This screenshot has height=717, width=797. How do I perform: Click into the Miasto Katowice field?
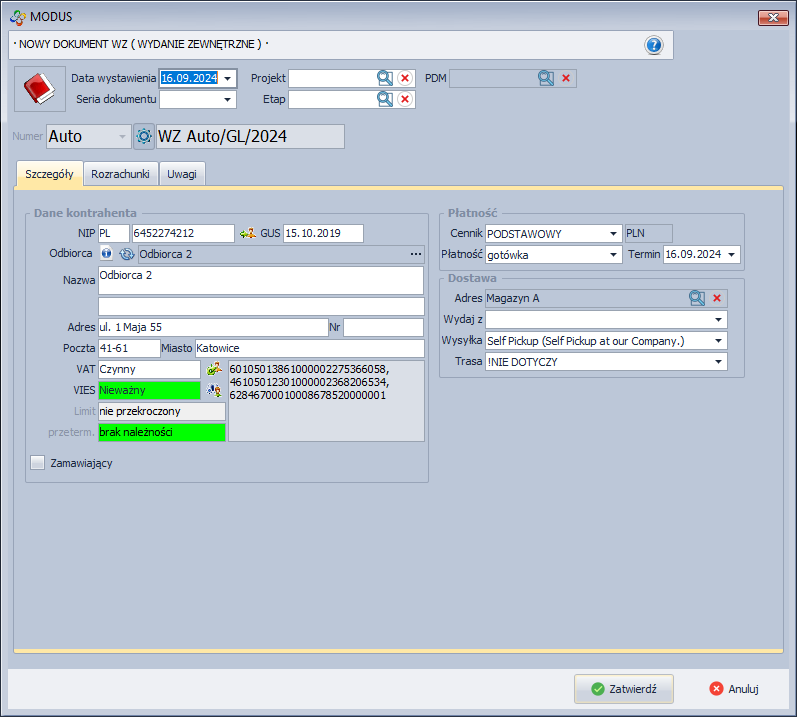(x=309, y=348)
